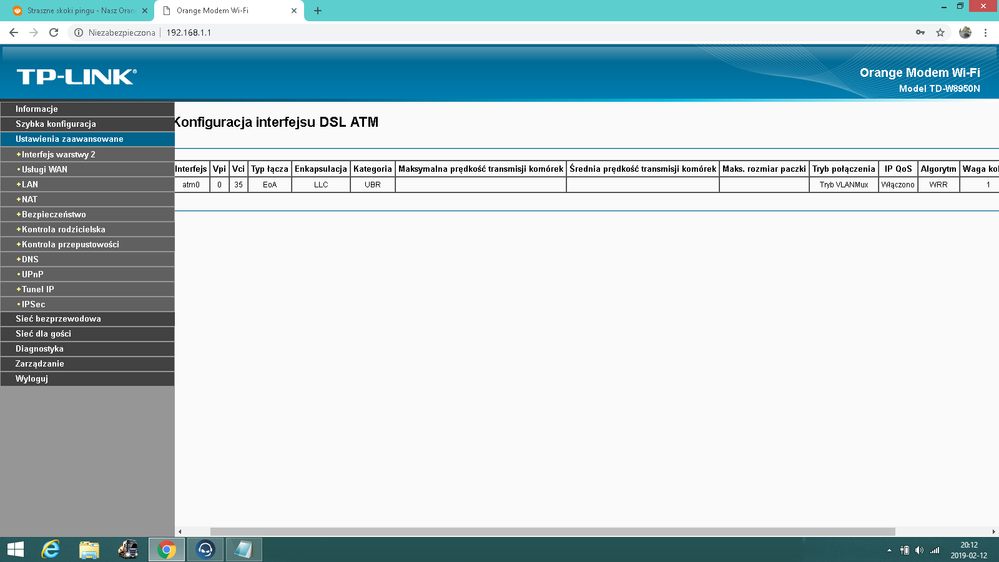
Task: Expand Interfejs warstwy 2 submenu
Action: pyautogui.click(x=87, y=154)
